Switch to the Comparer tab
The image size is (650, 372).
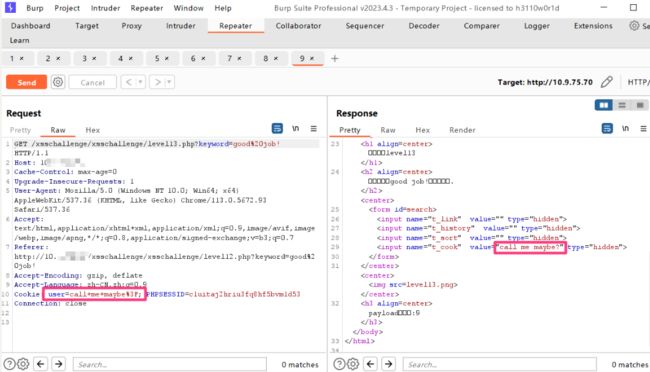(481, 26)
